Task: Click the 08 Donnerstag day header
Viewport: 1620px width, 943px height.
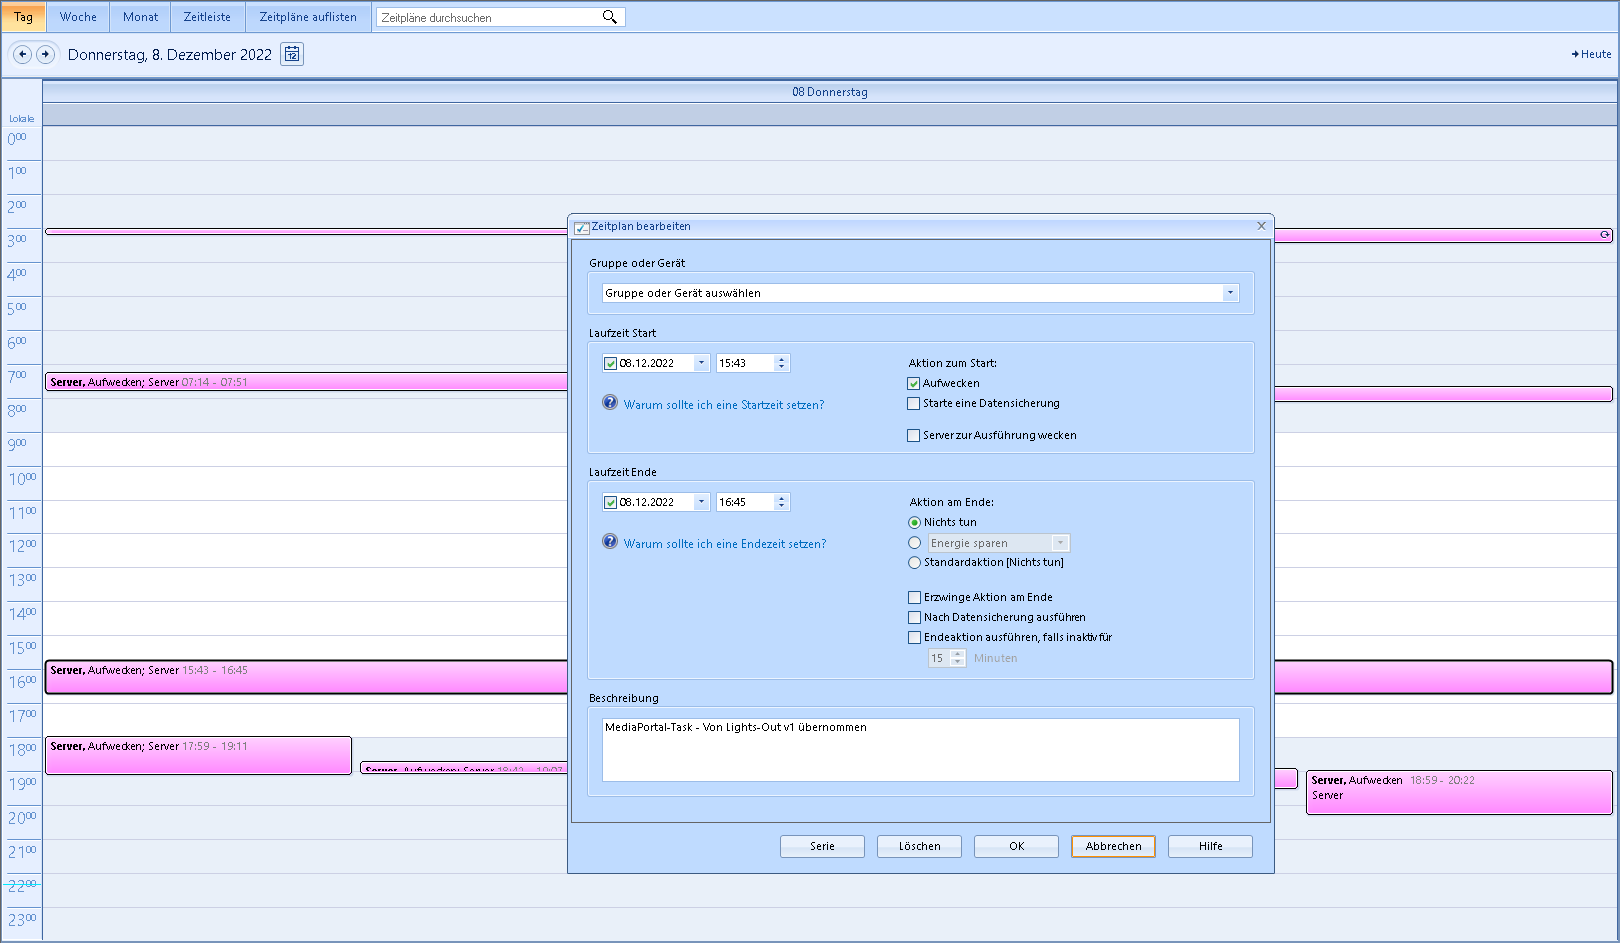Action: pyautogui.click(x=830, y=92)
